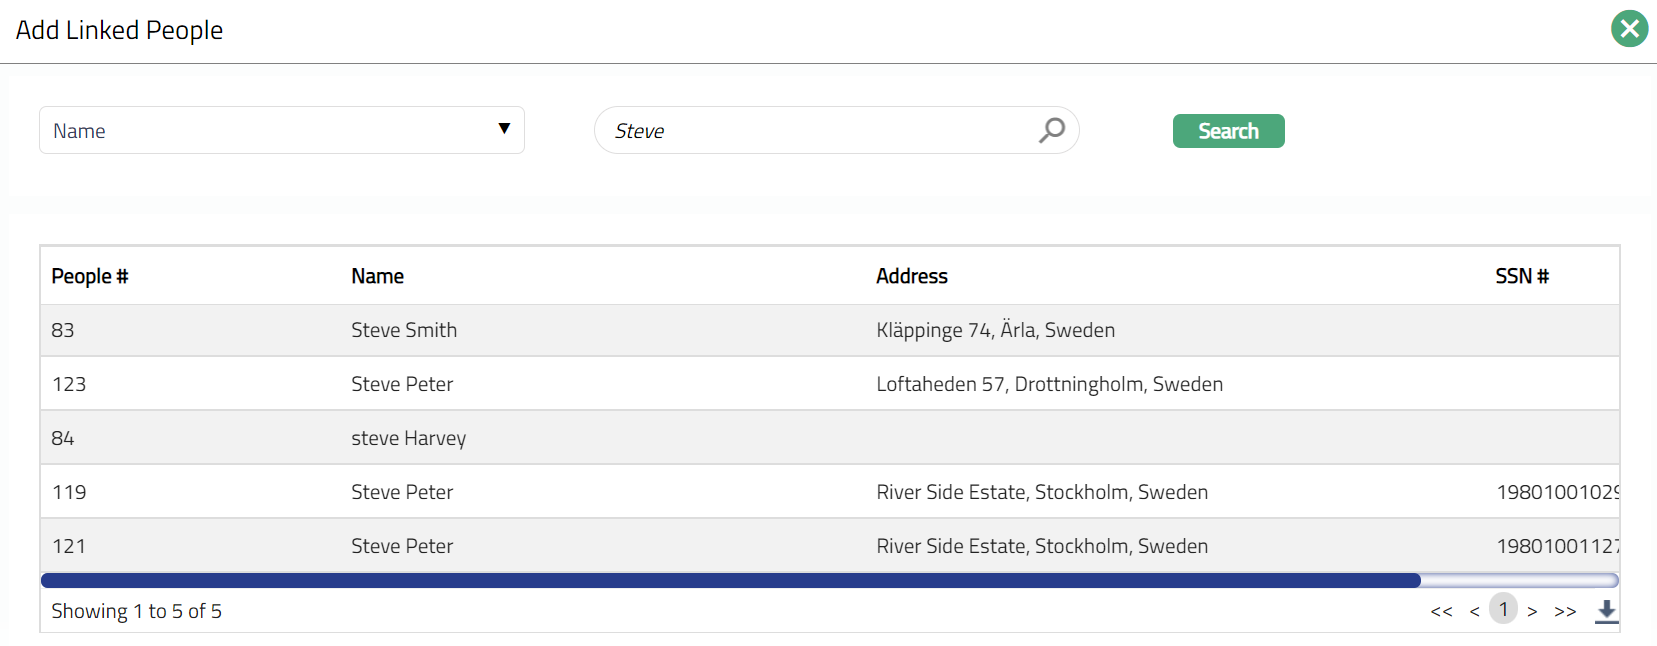Sort by the Address column header
Image resolution: width=1657 pixels, height=646 pixels.
point(911,276)
